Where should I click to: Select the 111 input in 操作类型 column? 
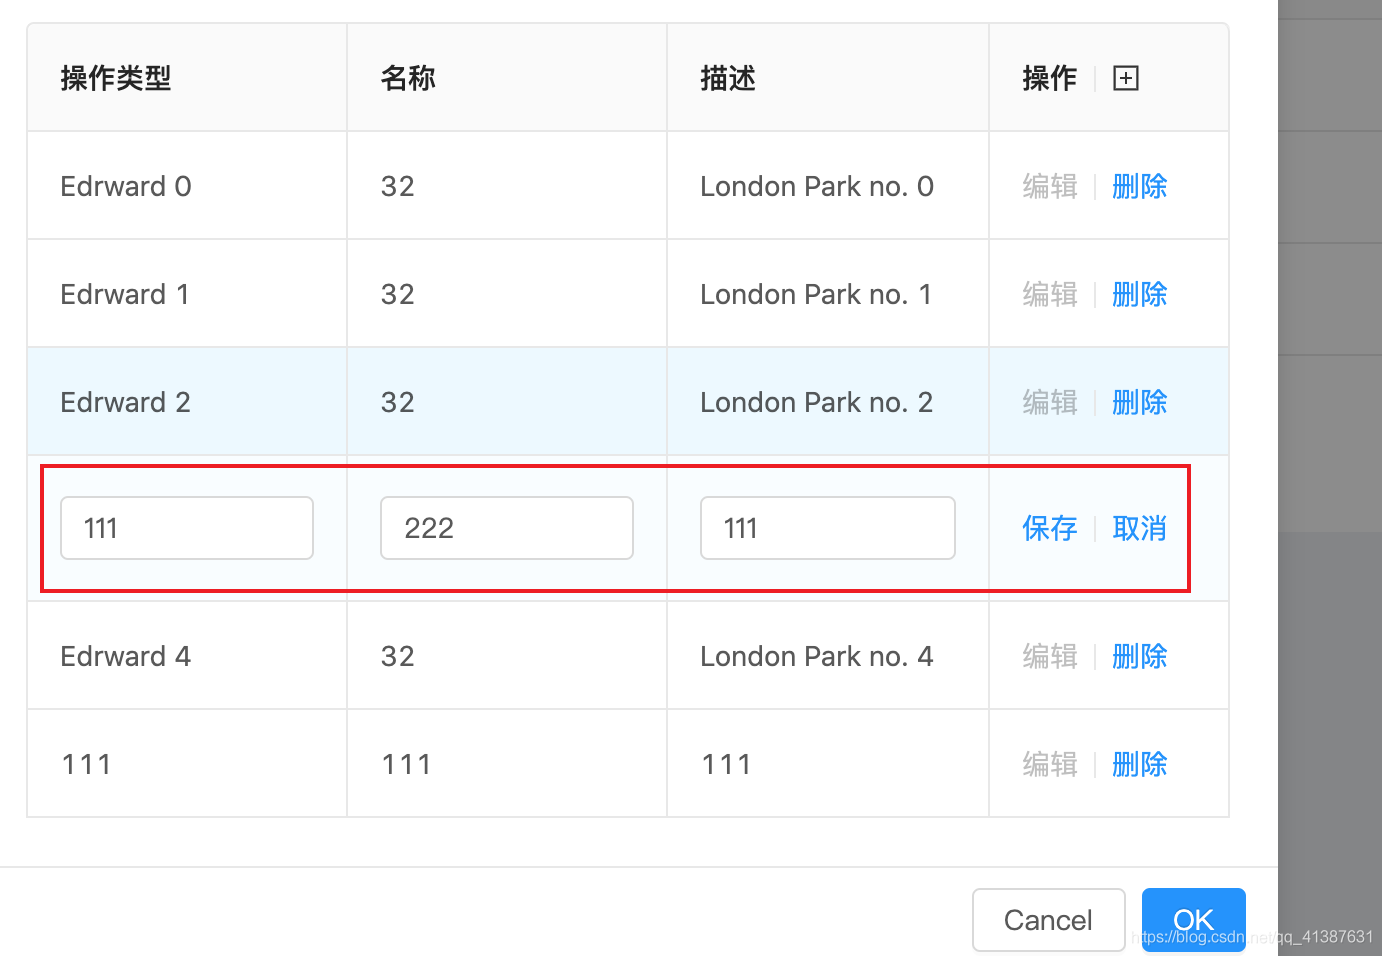(186, 528)
